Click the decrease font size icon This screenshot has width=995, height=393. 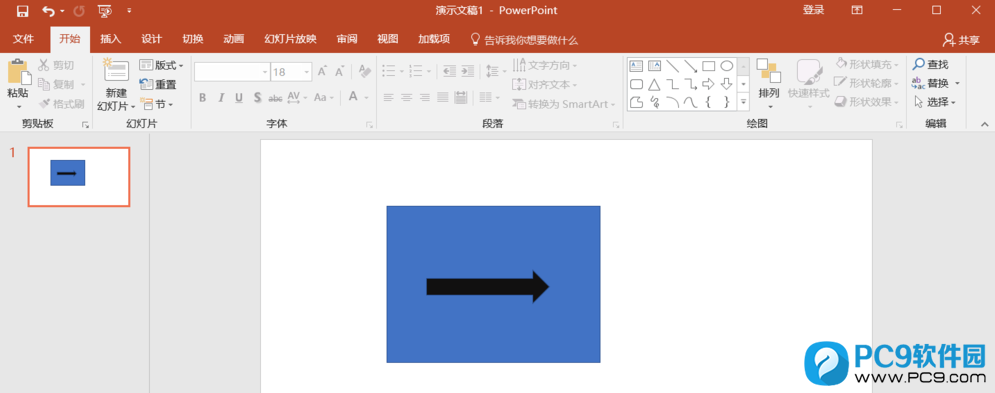[339, 72]
